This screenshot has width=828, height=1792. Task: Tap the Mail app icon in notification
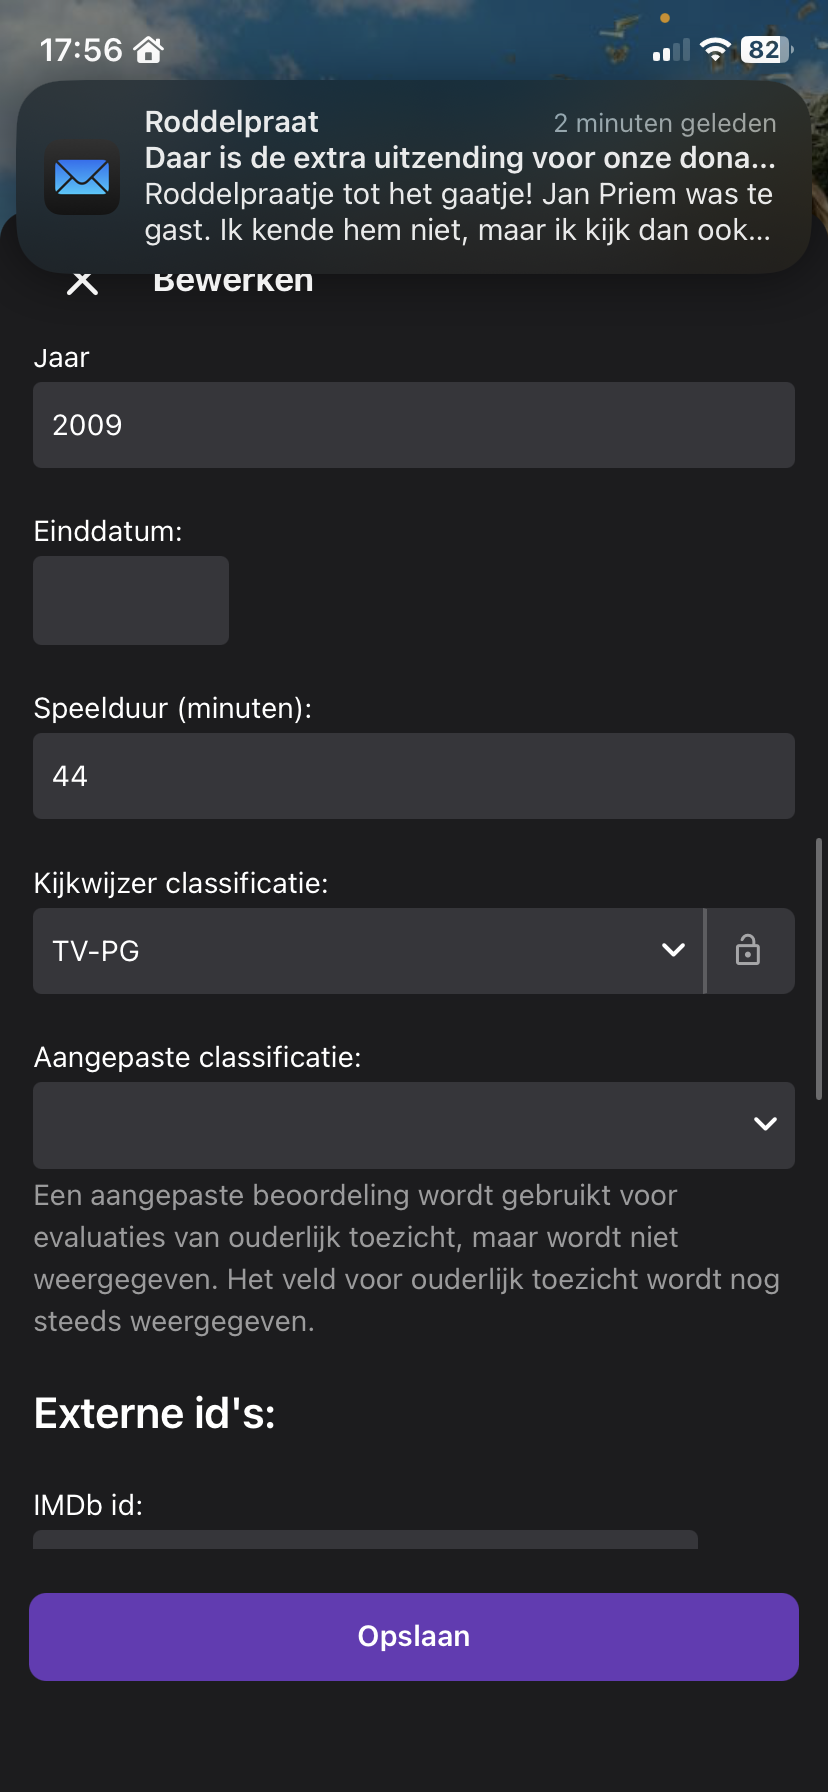pyautogui.click(x=82, y=178)
